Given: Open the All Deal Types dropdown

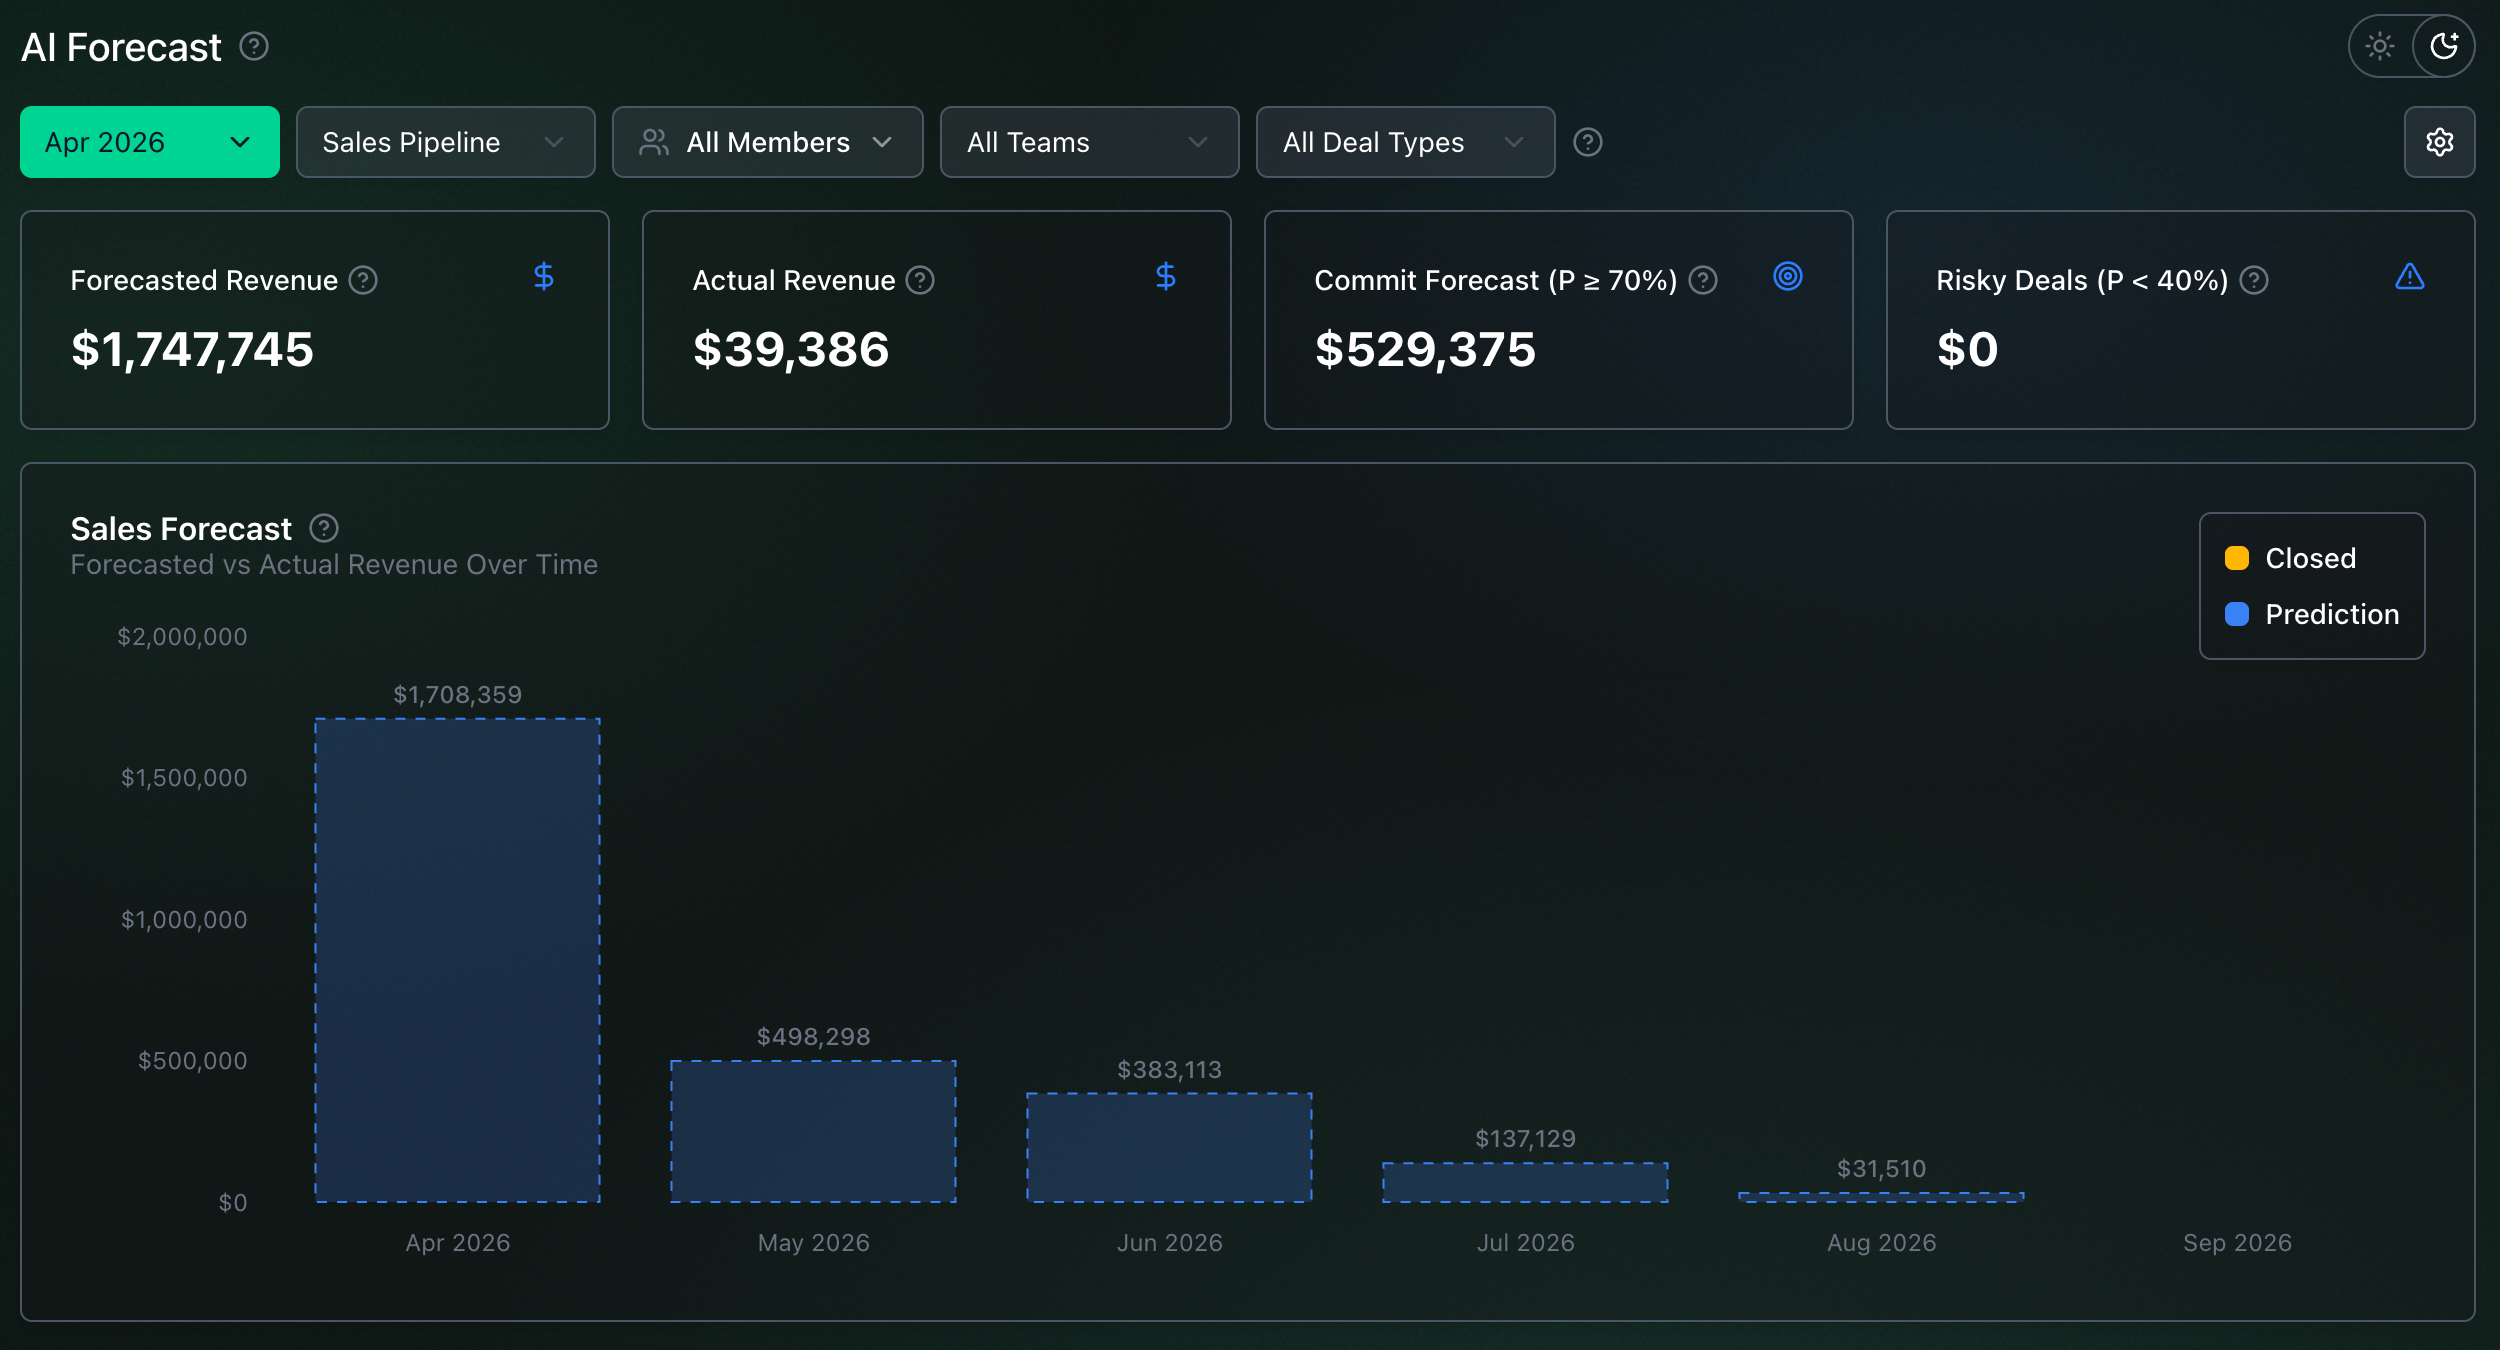Looking at the screenshot, I should [1406, 142].
